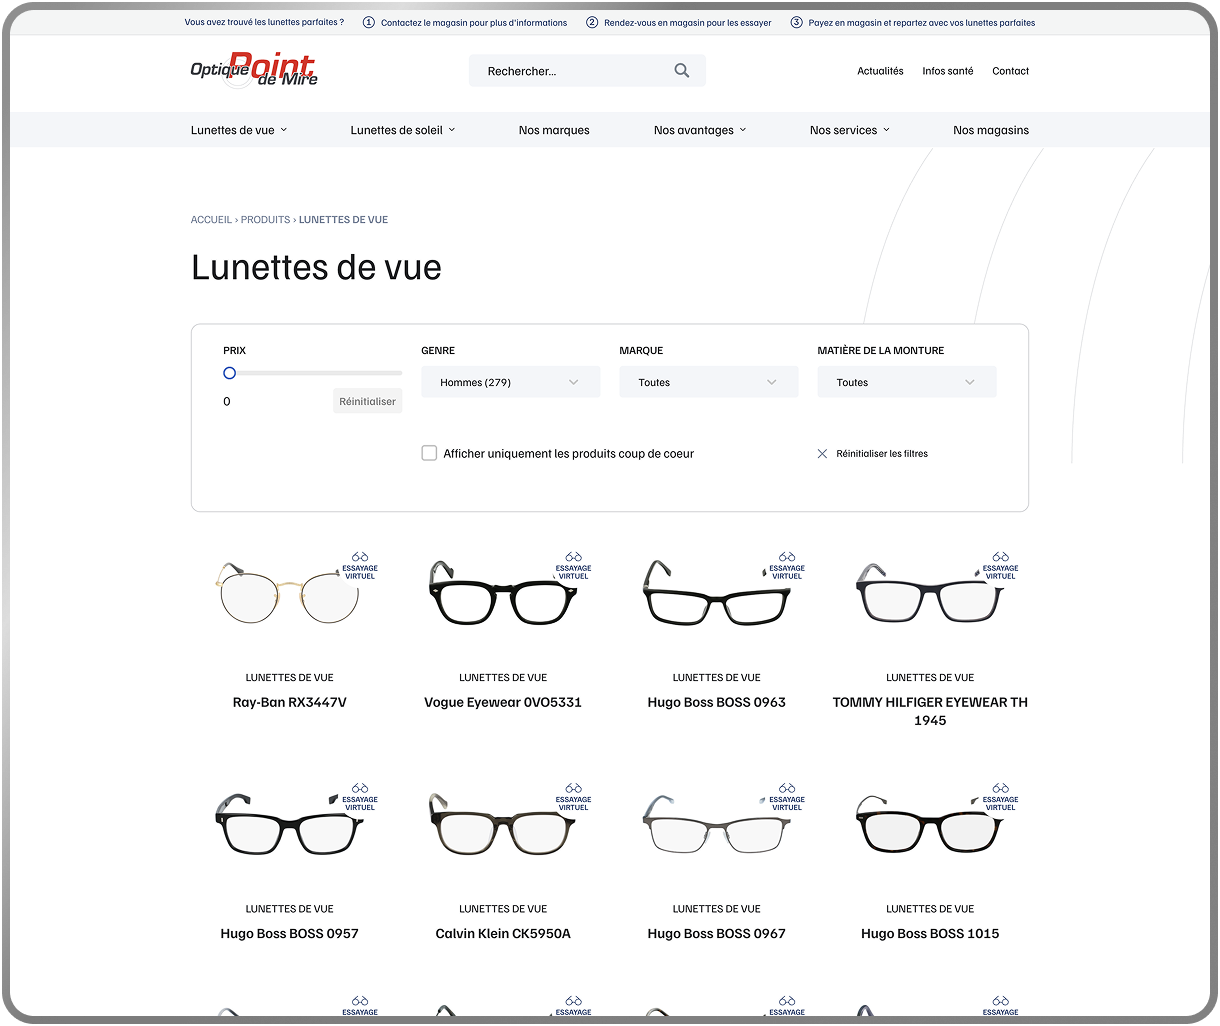Open Hugo Boss BOSS 0967 product title
The width and height of the screenshot is (1220, 1026).
click(x=717, y=933)
